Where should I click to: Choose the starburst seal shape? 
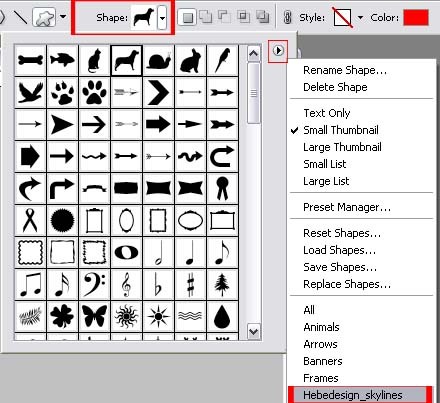[x=62, y=220]
